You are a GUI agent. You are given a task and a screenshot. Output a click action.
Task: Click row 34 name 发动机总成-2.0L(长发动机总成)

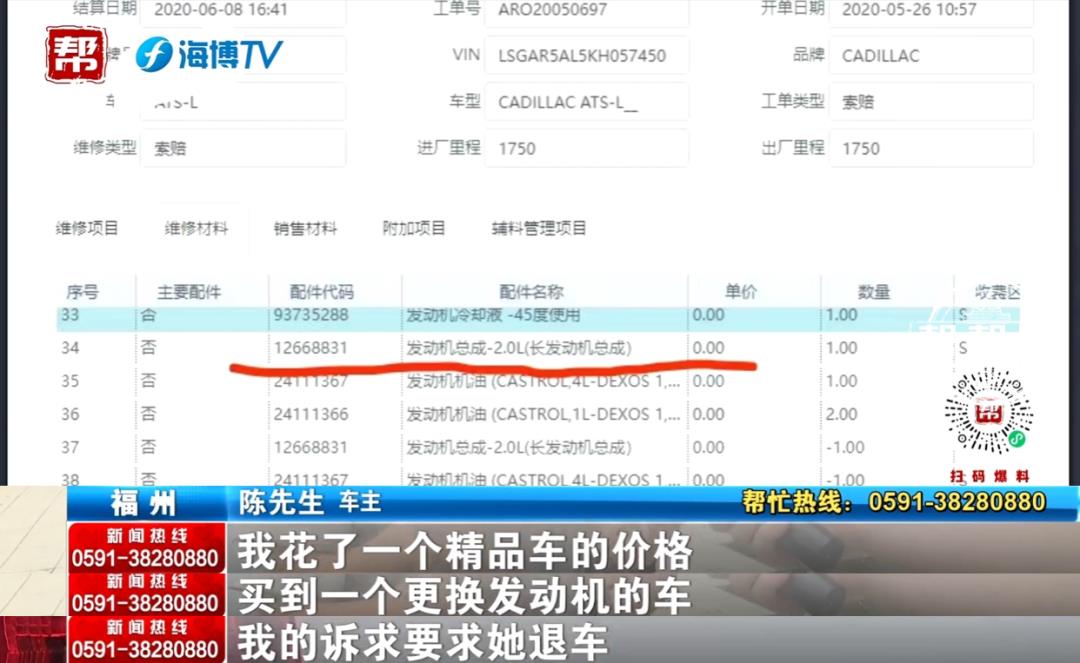tap(519, 348)
